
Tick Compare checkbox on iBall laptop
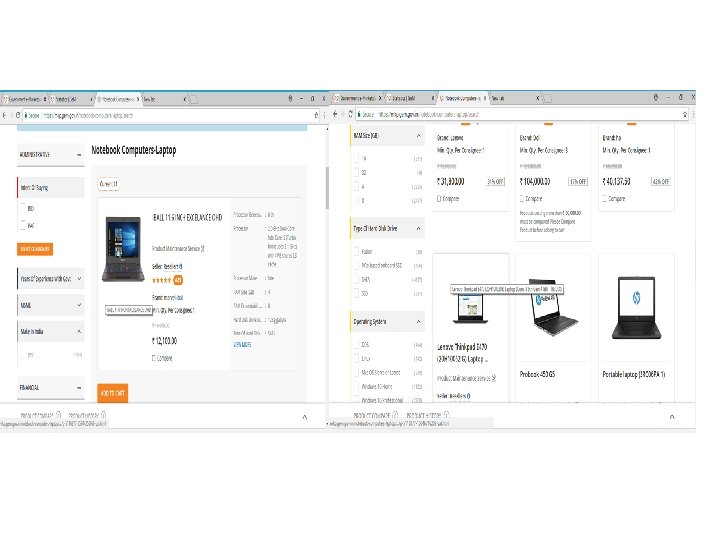click(154, 358)
